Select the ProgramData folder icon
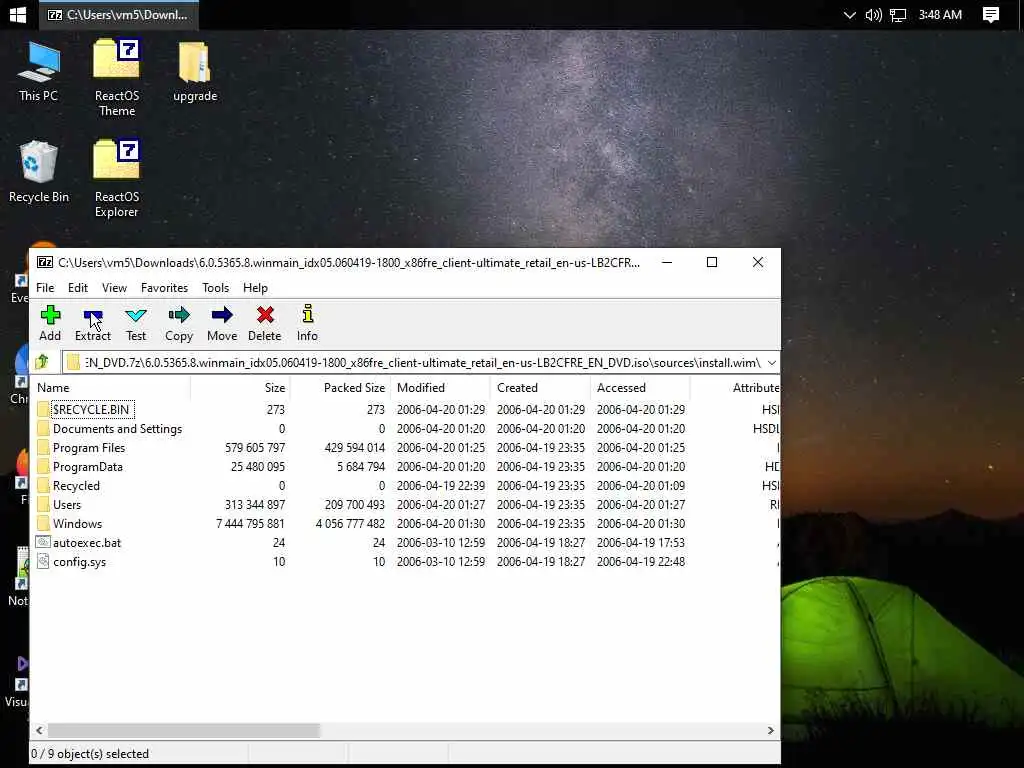 point(43,466)
